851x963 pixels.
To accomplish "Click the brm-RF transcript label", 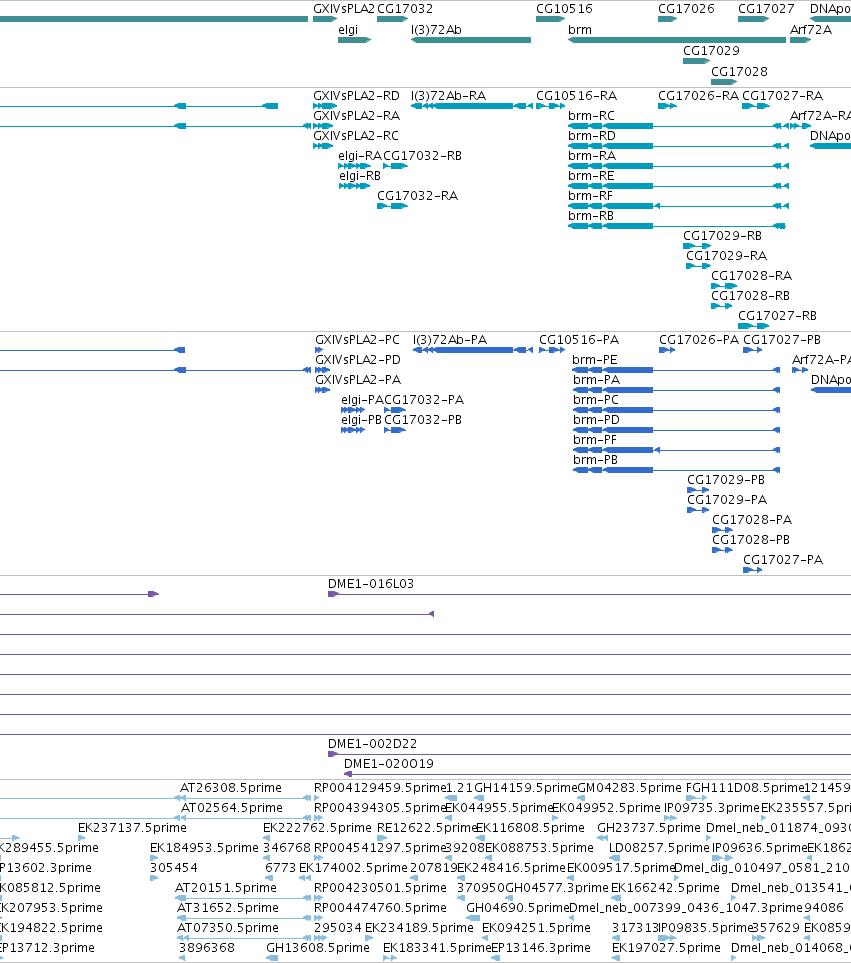I will tap(591, 196).
